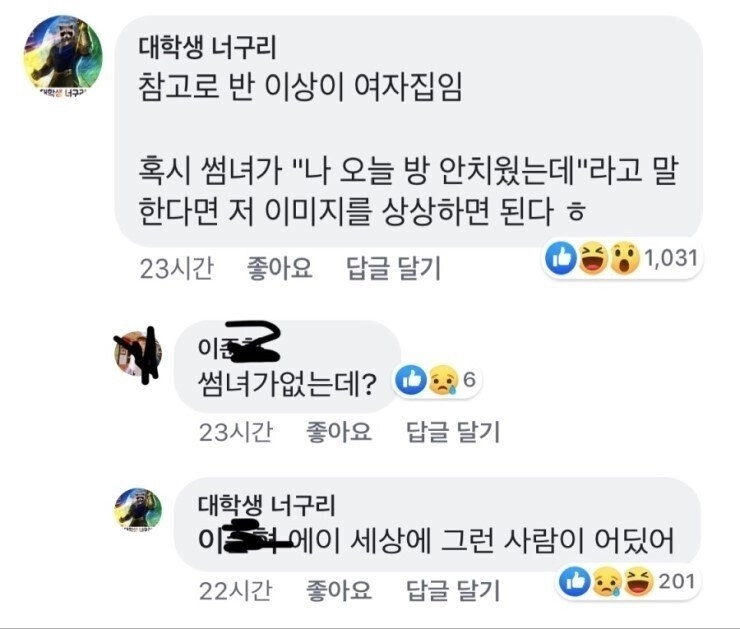
Task: Open the 22시간 timestamp on the last reply
Action: pyautogui.click(x=233, y=592)
